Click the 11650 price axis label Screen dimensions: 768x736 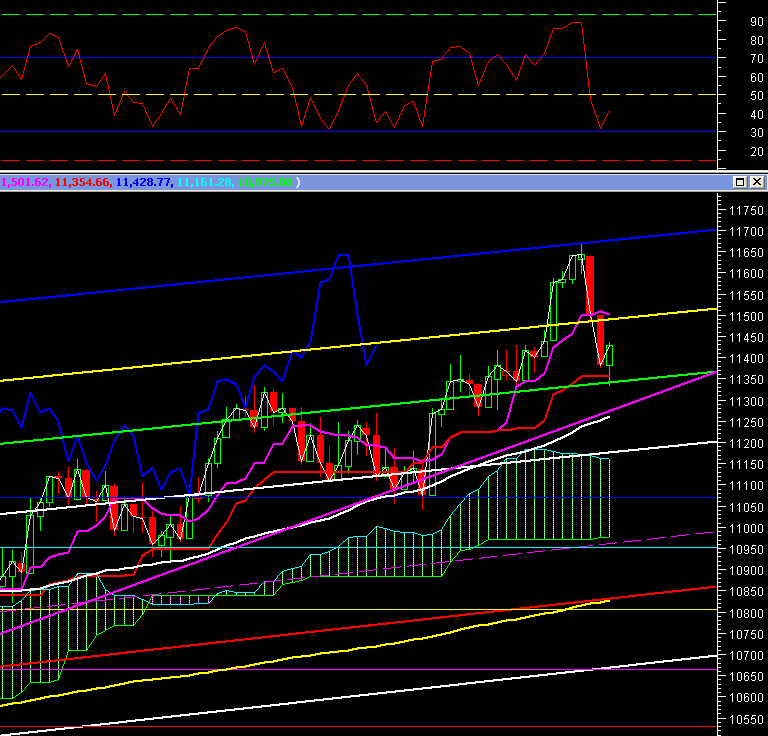pyautogui.click(x=746, y=253)
